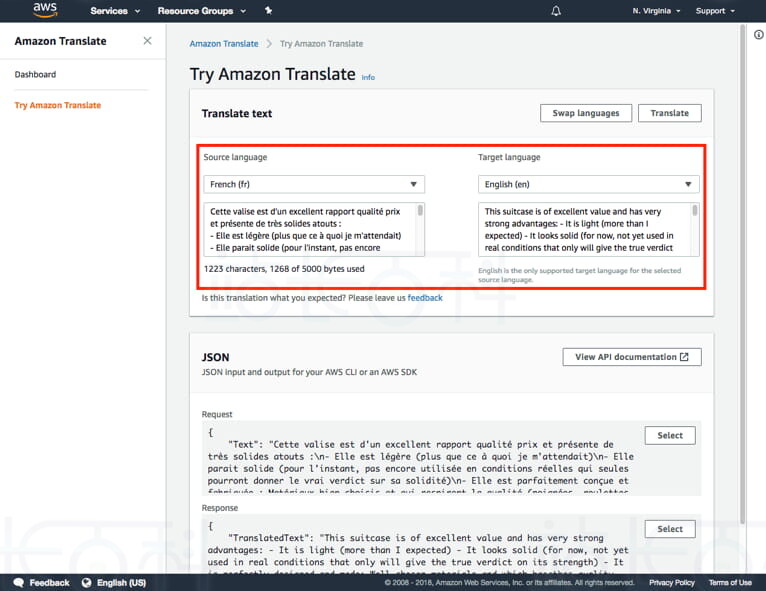Open Feedback speech bubble in footer
Viewport: 766px width, 591px height.
[x=42, y=583]
